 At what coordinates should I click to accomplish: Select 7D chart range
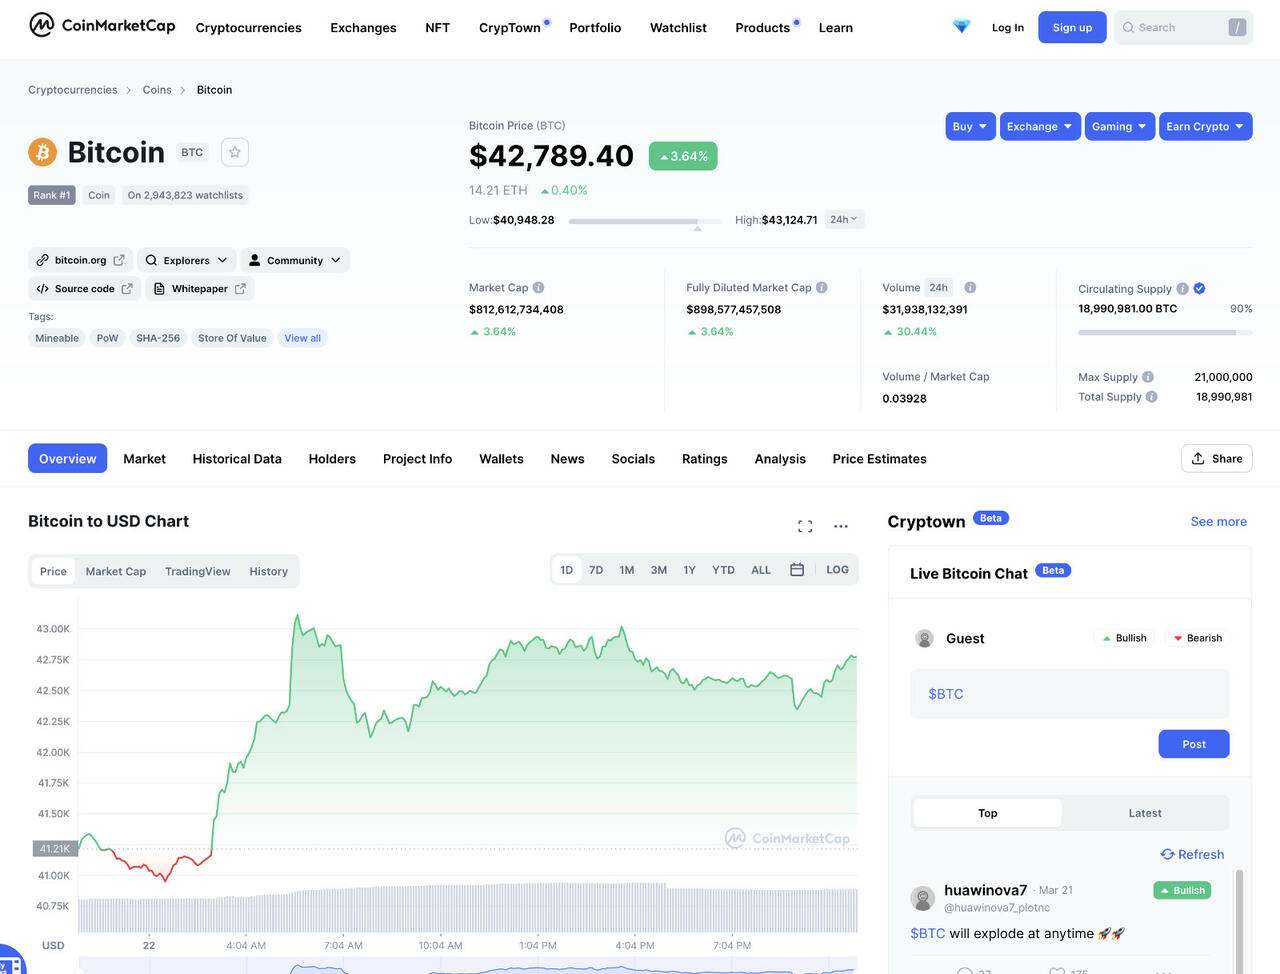[x=596, y=570]
